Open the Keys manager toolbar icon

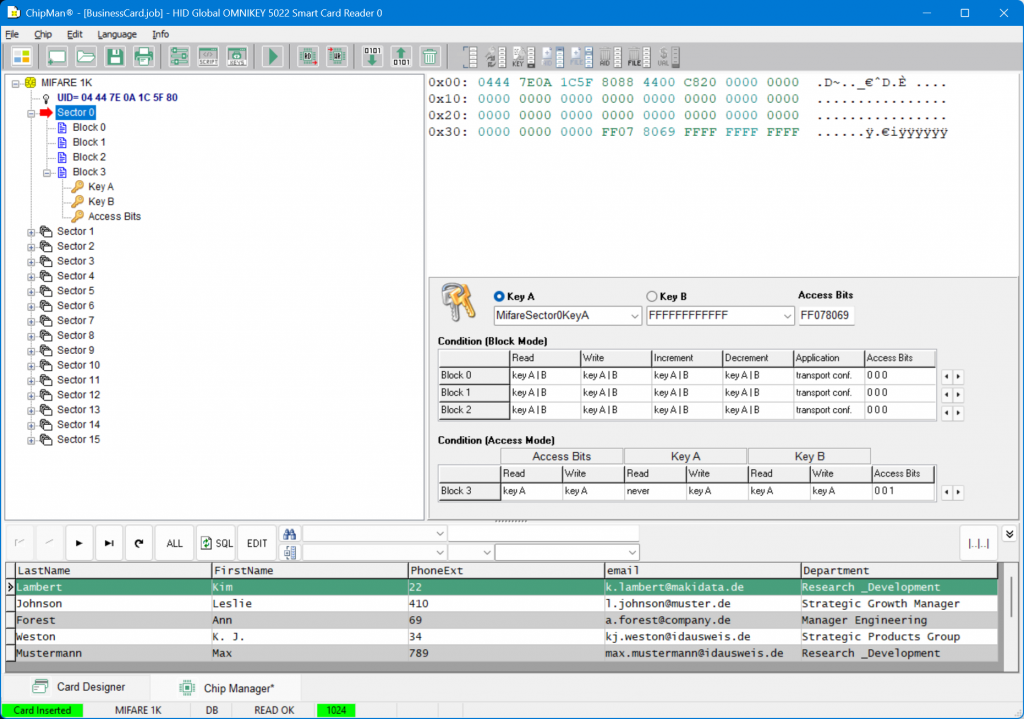click(x=237, y=56)
